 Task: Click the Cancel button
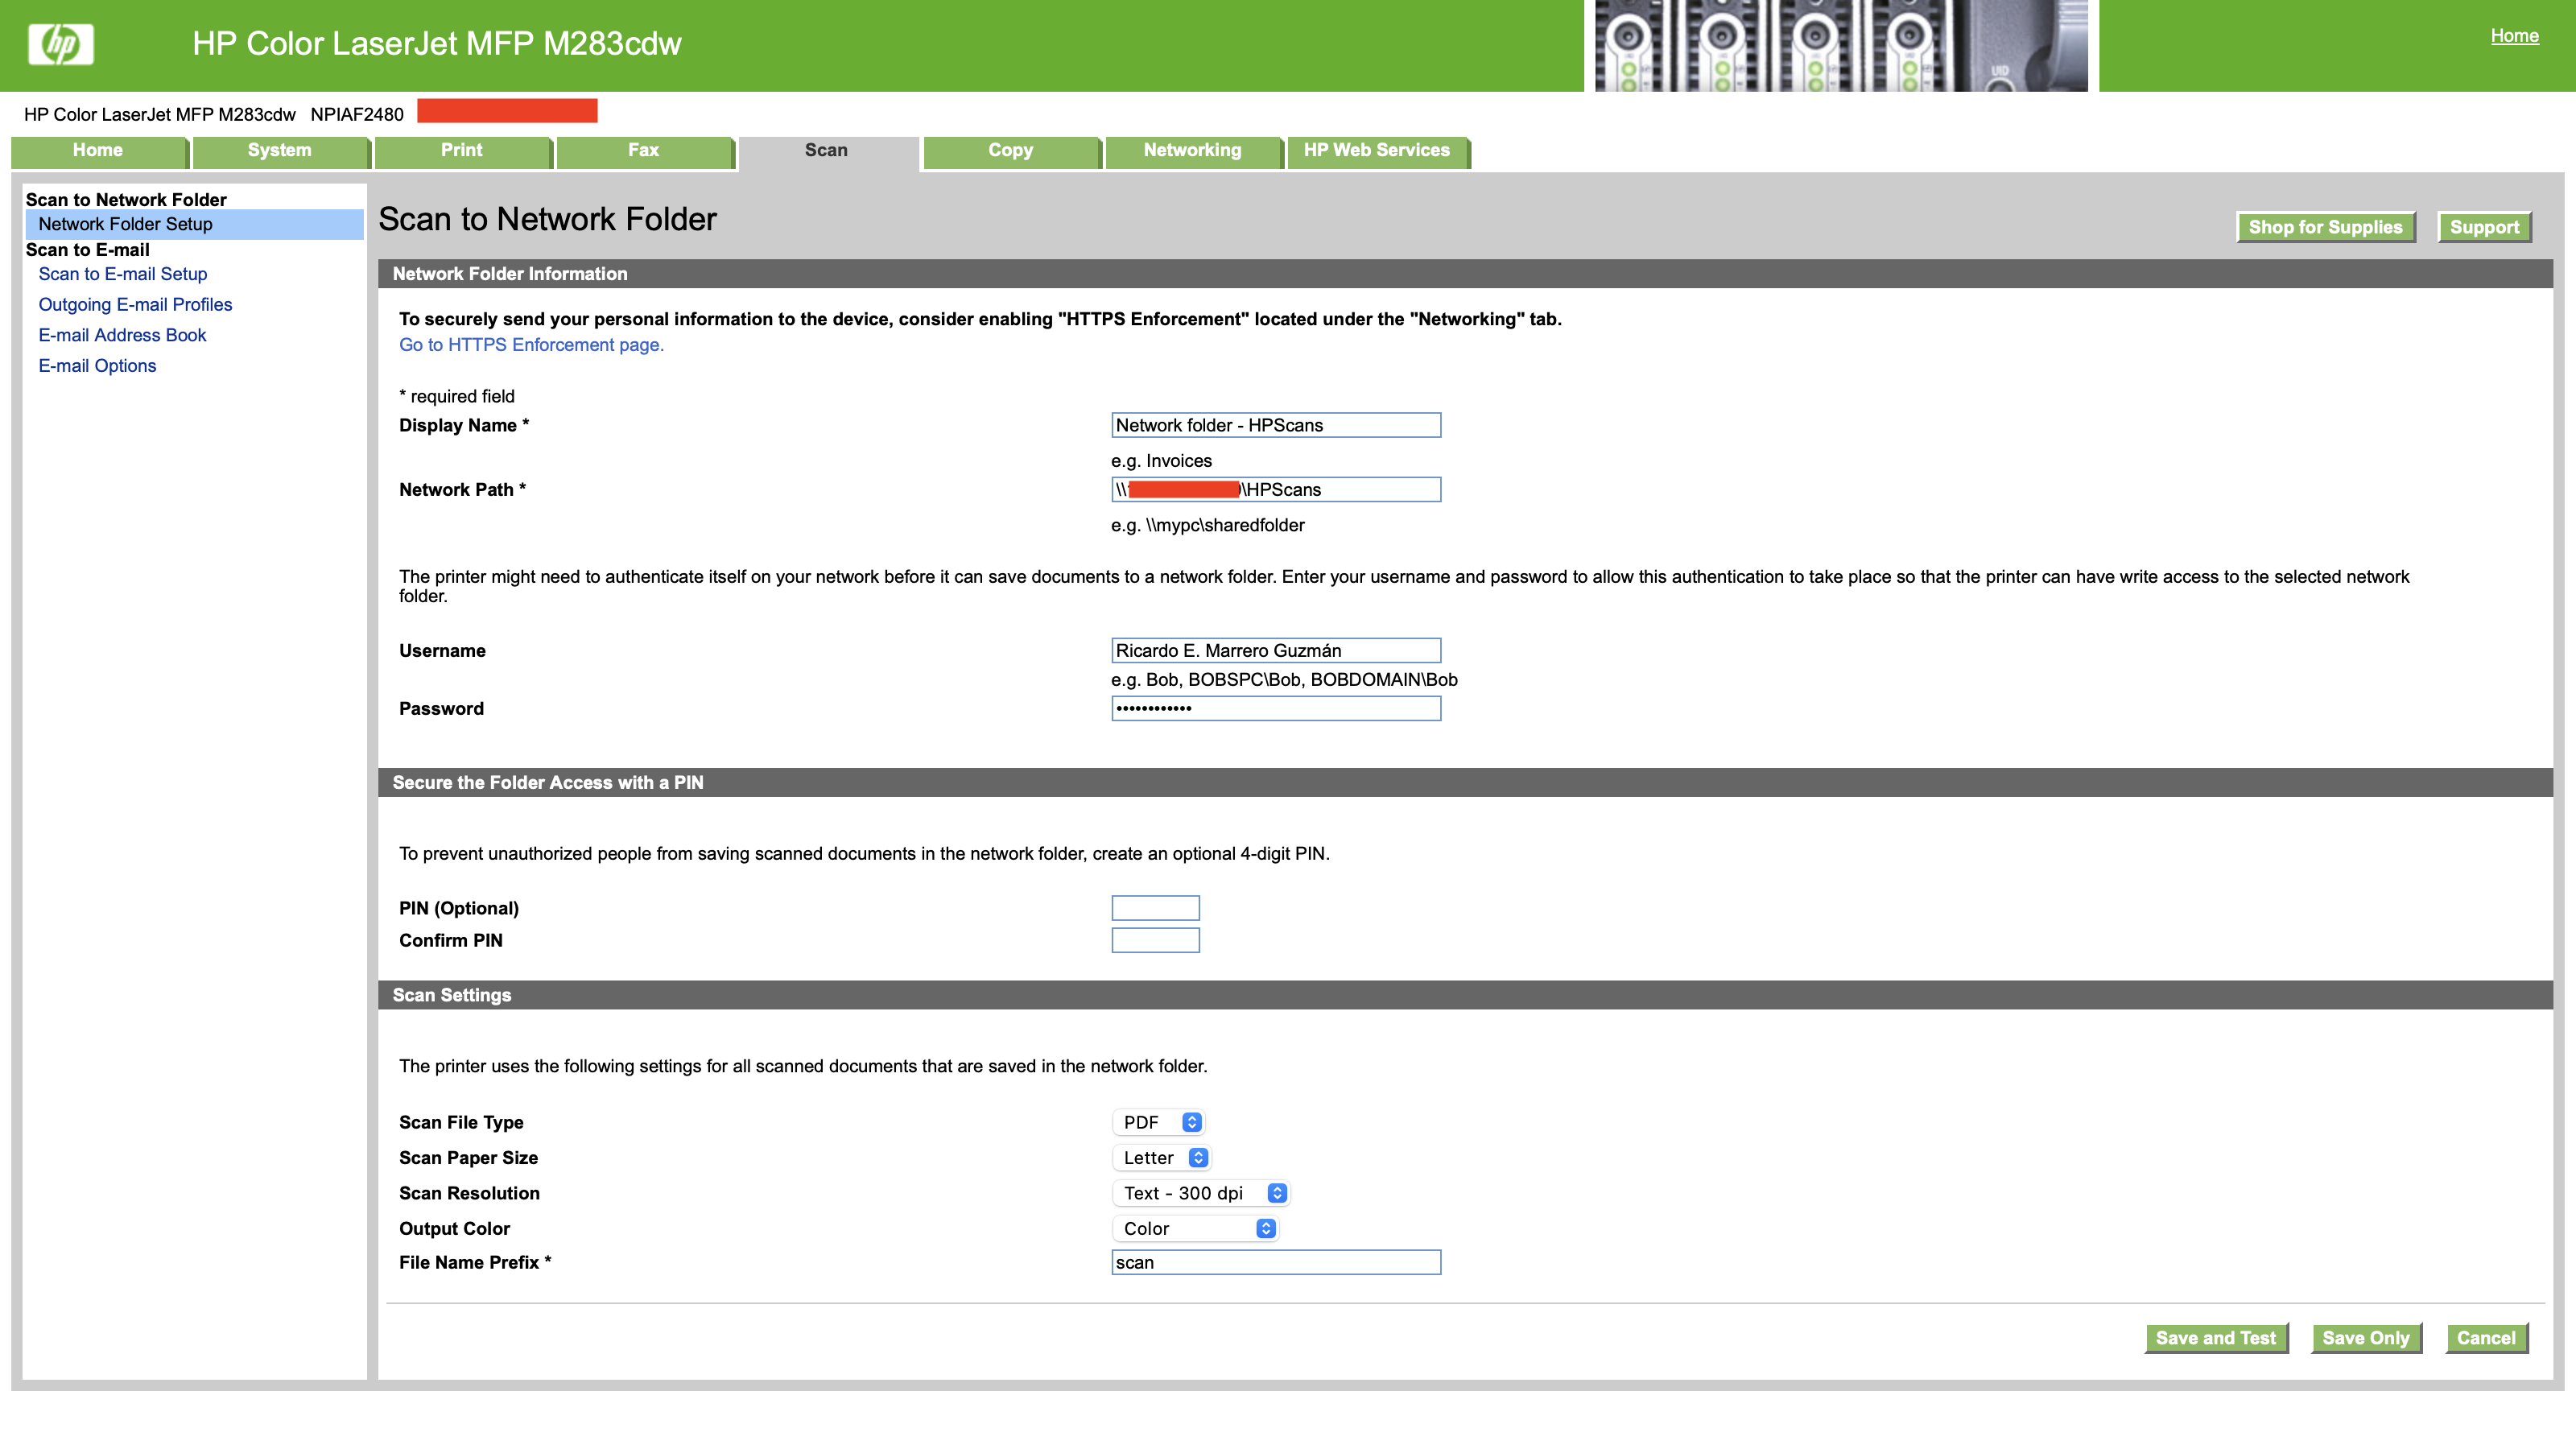[x=2486, y=1339]
